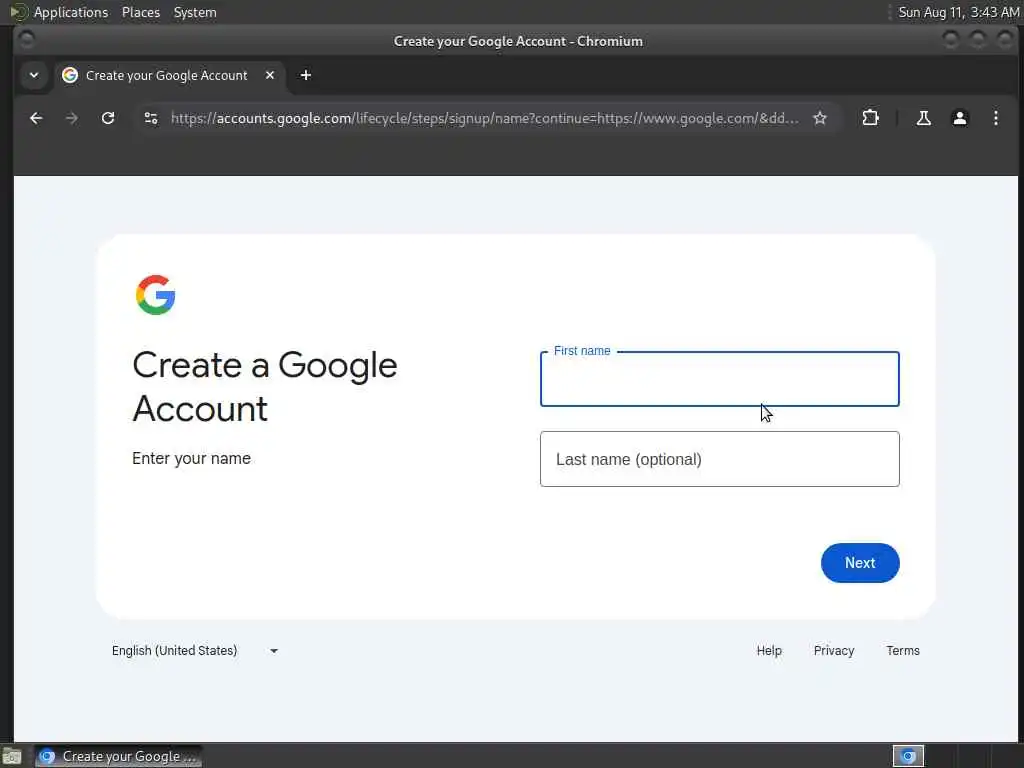Image resolution: width=1024 pixels, height=768 pixels.
Task: Open the Help link
Action: coord(769,650)
